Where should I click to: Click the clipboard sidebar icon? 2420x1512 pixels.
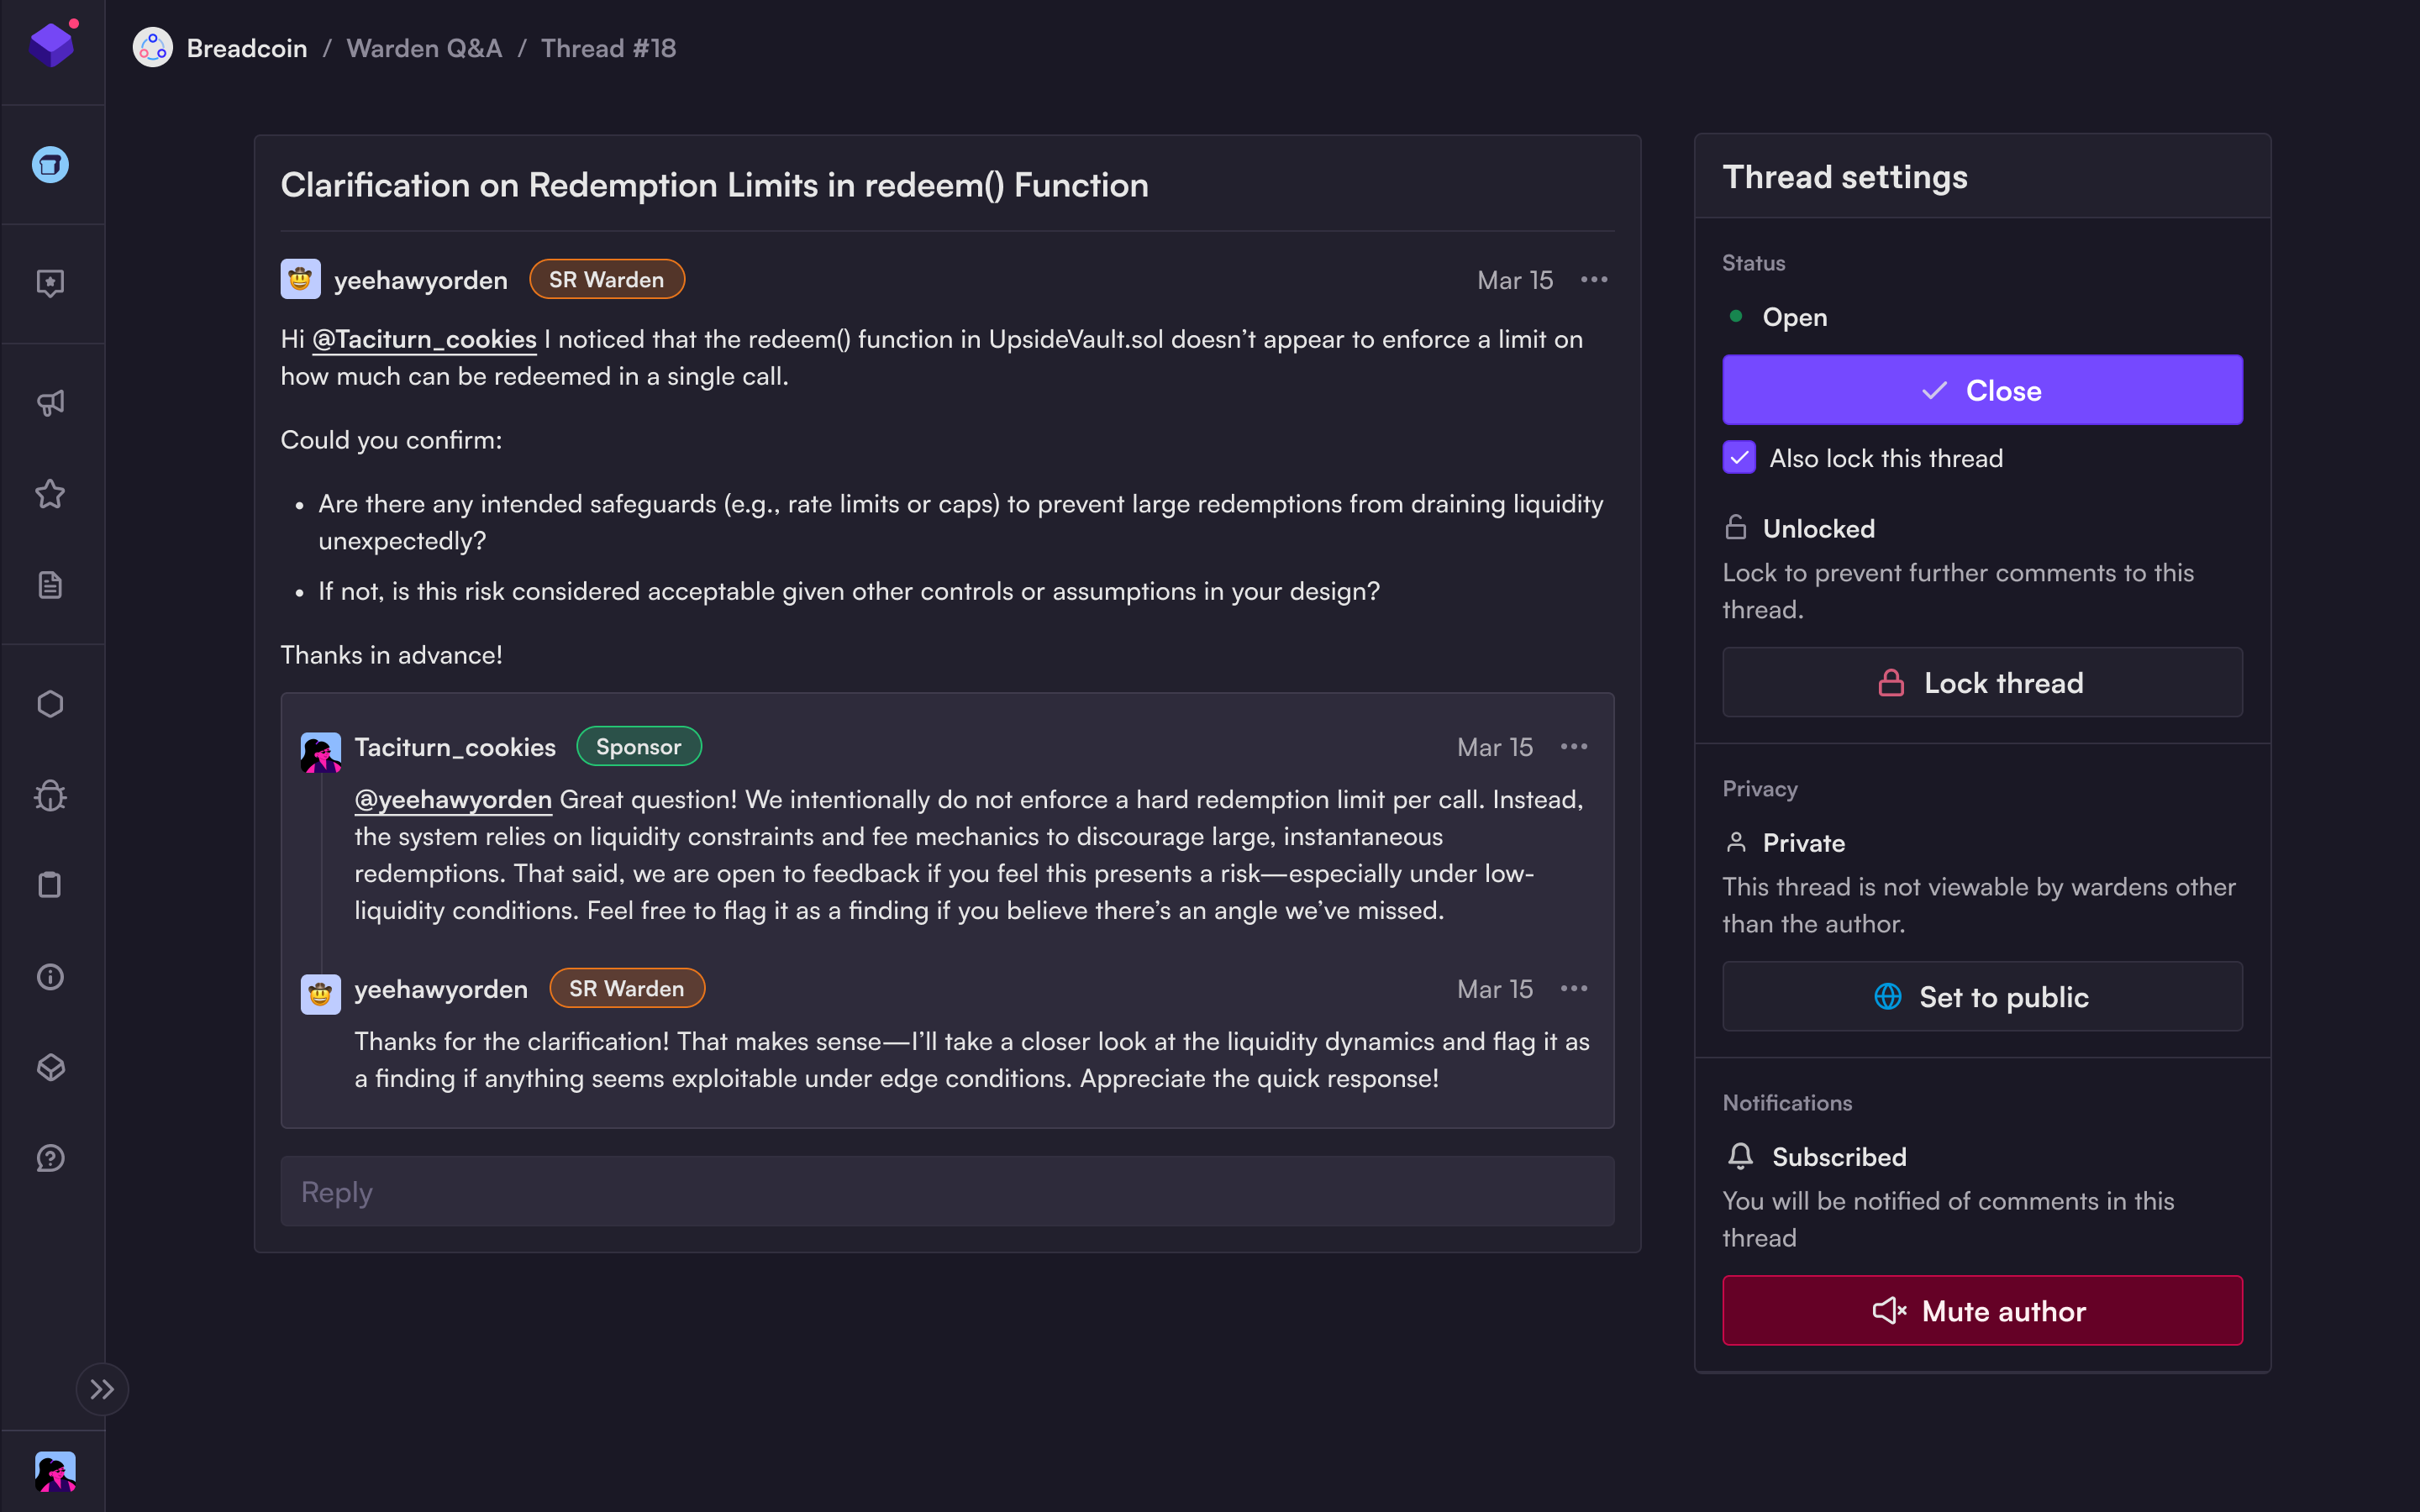[50, 885]
